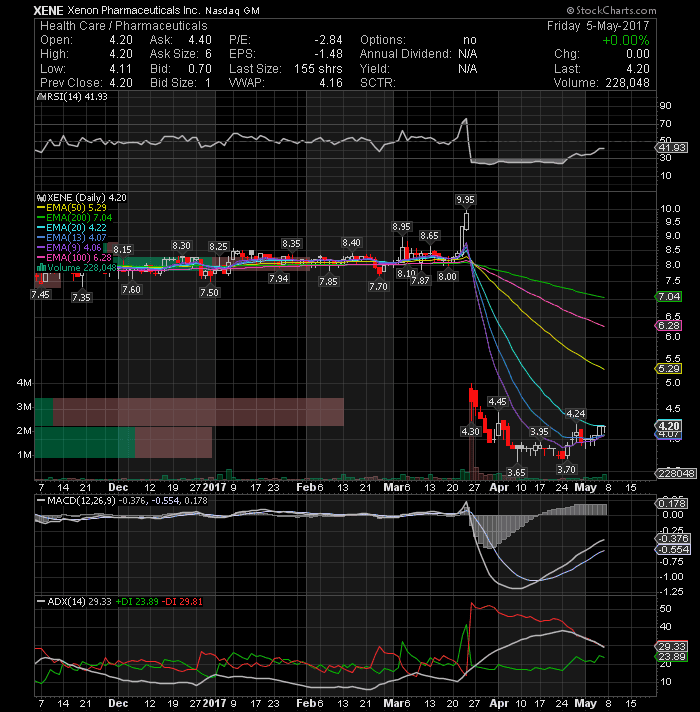Screen dimensions: 700x712
Task: Click the 23.89 +DI axis value tag
Action: [672, 657]
